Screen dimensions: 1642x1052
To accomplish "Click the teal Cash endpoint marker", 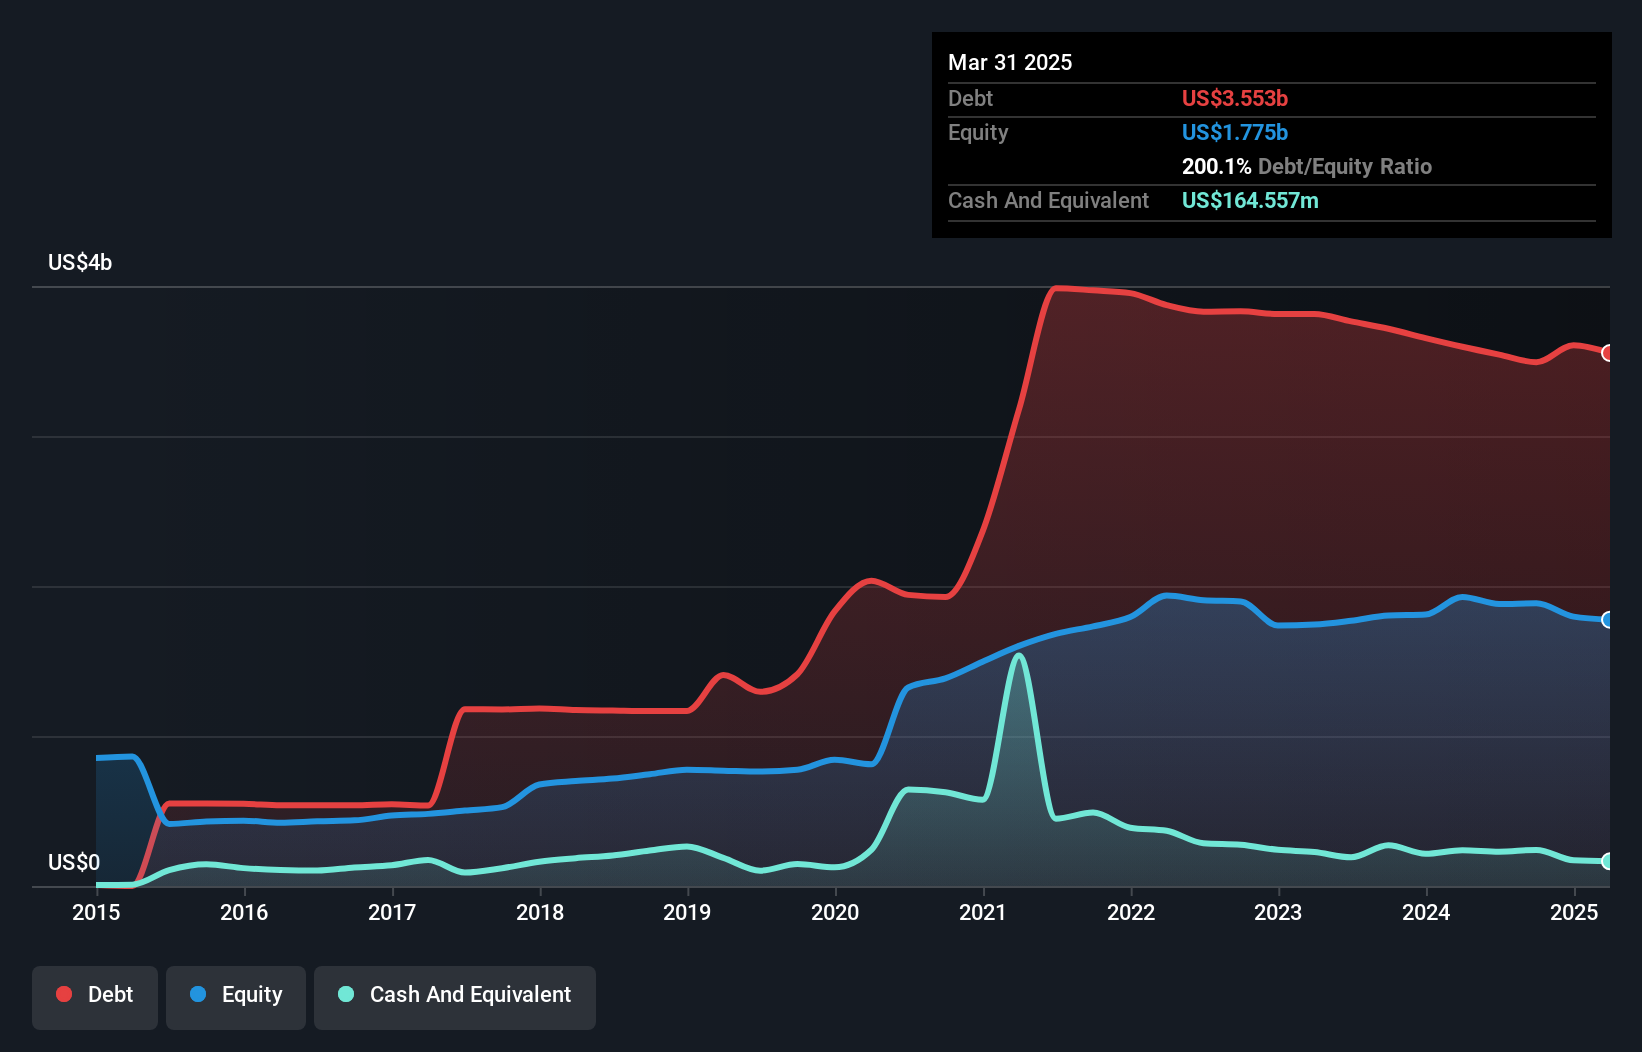I will click(x=1608, y=861).
